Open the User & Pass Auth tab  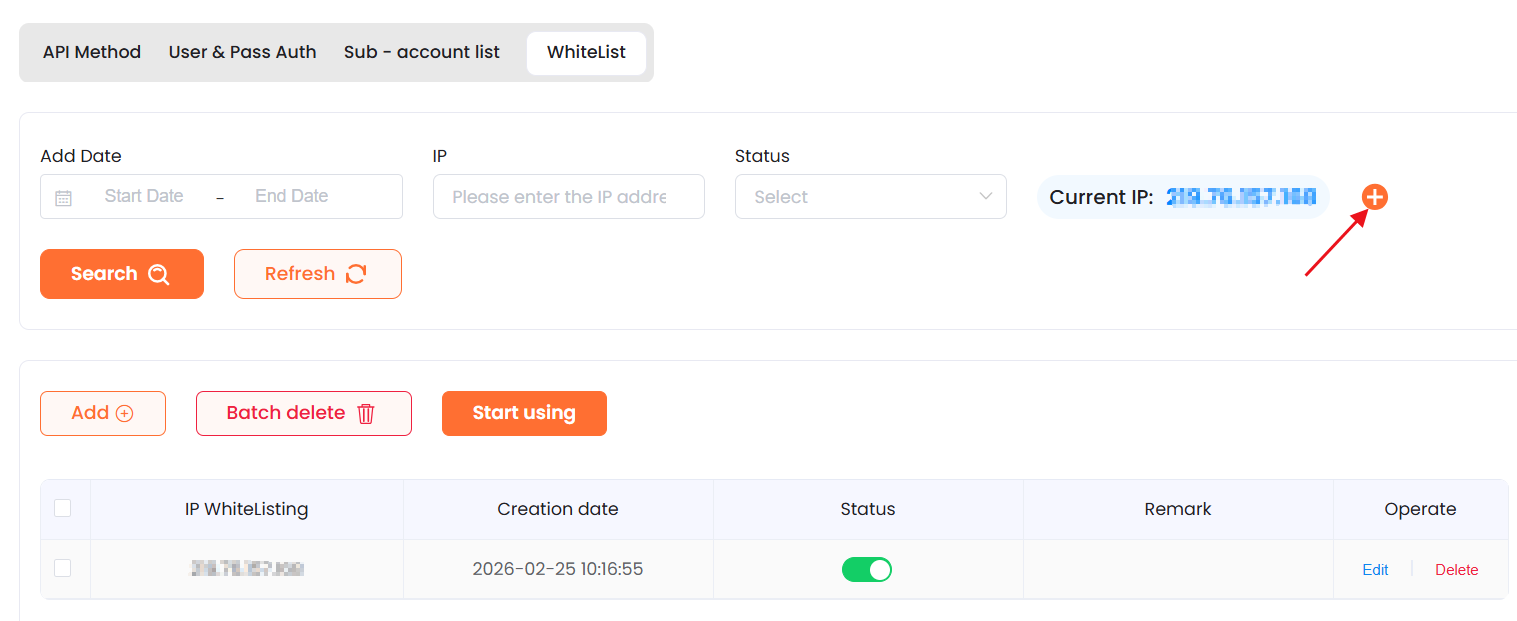[x=242, y=52]
